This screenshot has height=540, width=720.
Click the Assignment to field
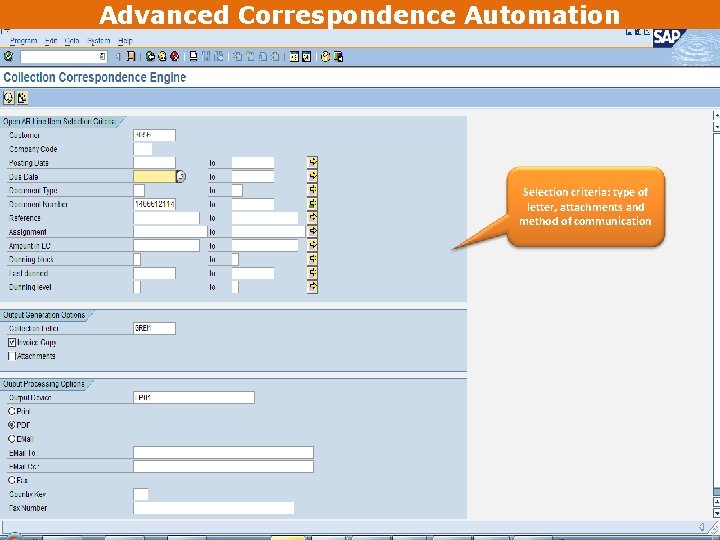269,231
